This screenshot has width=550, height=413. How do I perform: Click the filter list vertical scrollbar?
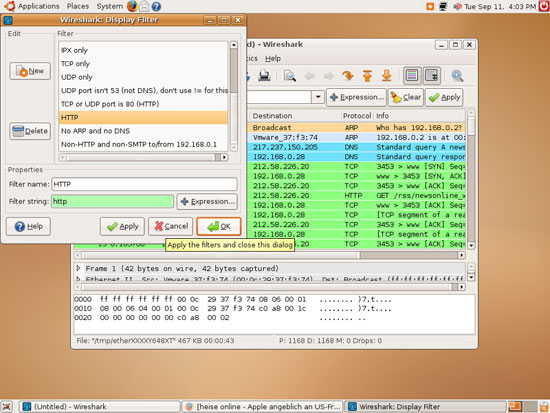[234, 96]
